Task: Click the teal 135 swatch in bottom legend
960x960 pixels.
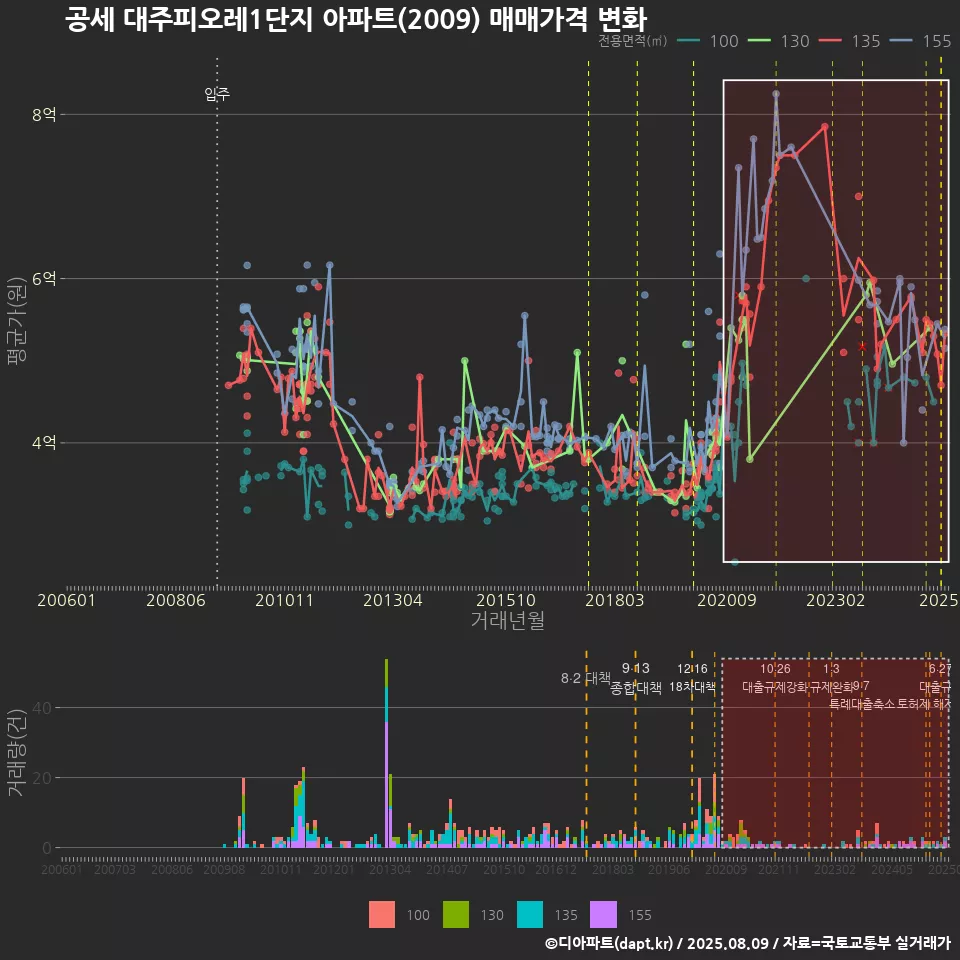Action: coord(530,915)
